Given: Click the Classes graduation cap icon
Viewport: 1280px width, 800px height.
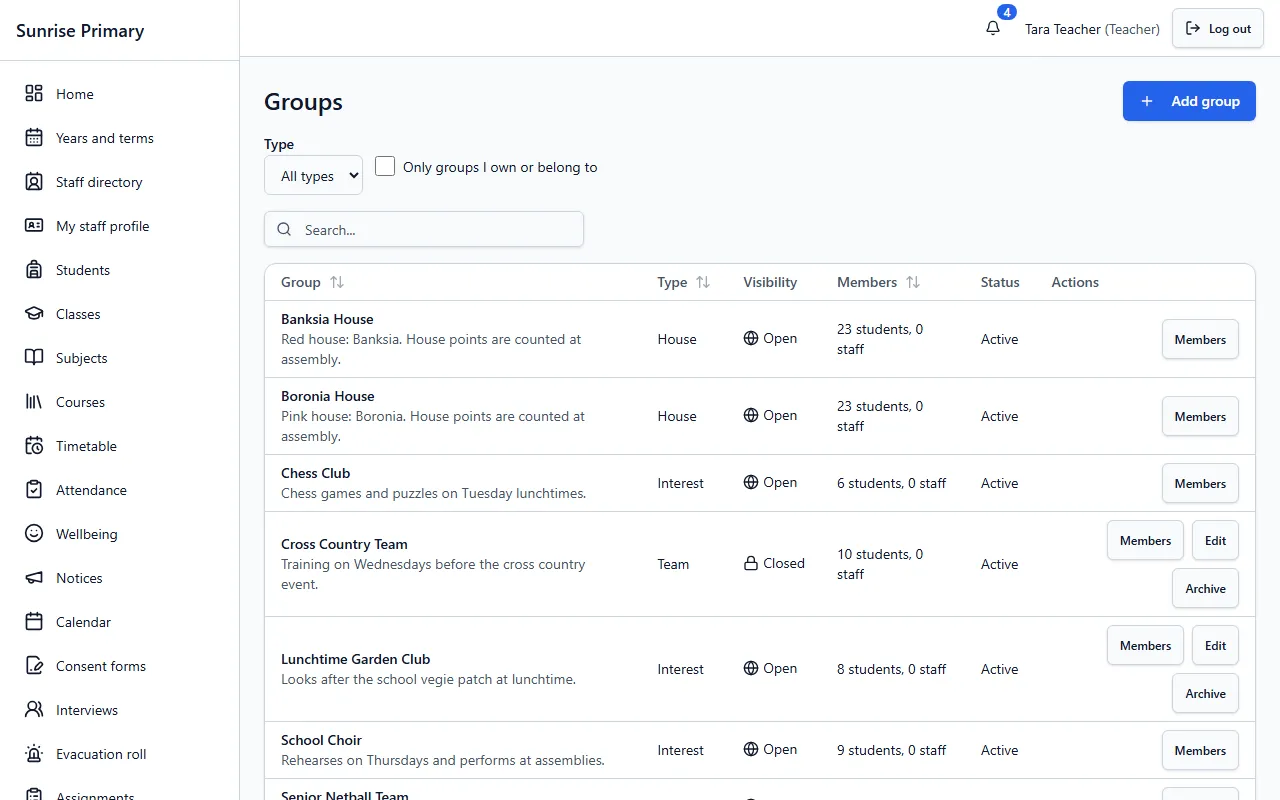Looking at the screenshot, I should pos(34,314).
